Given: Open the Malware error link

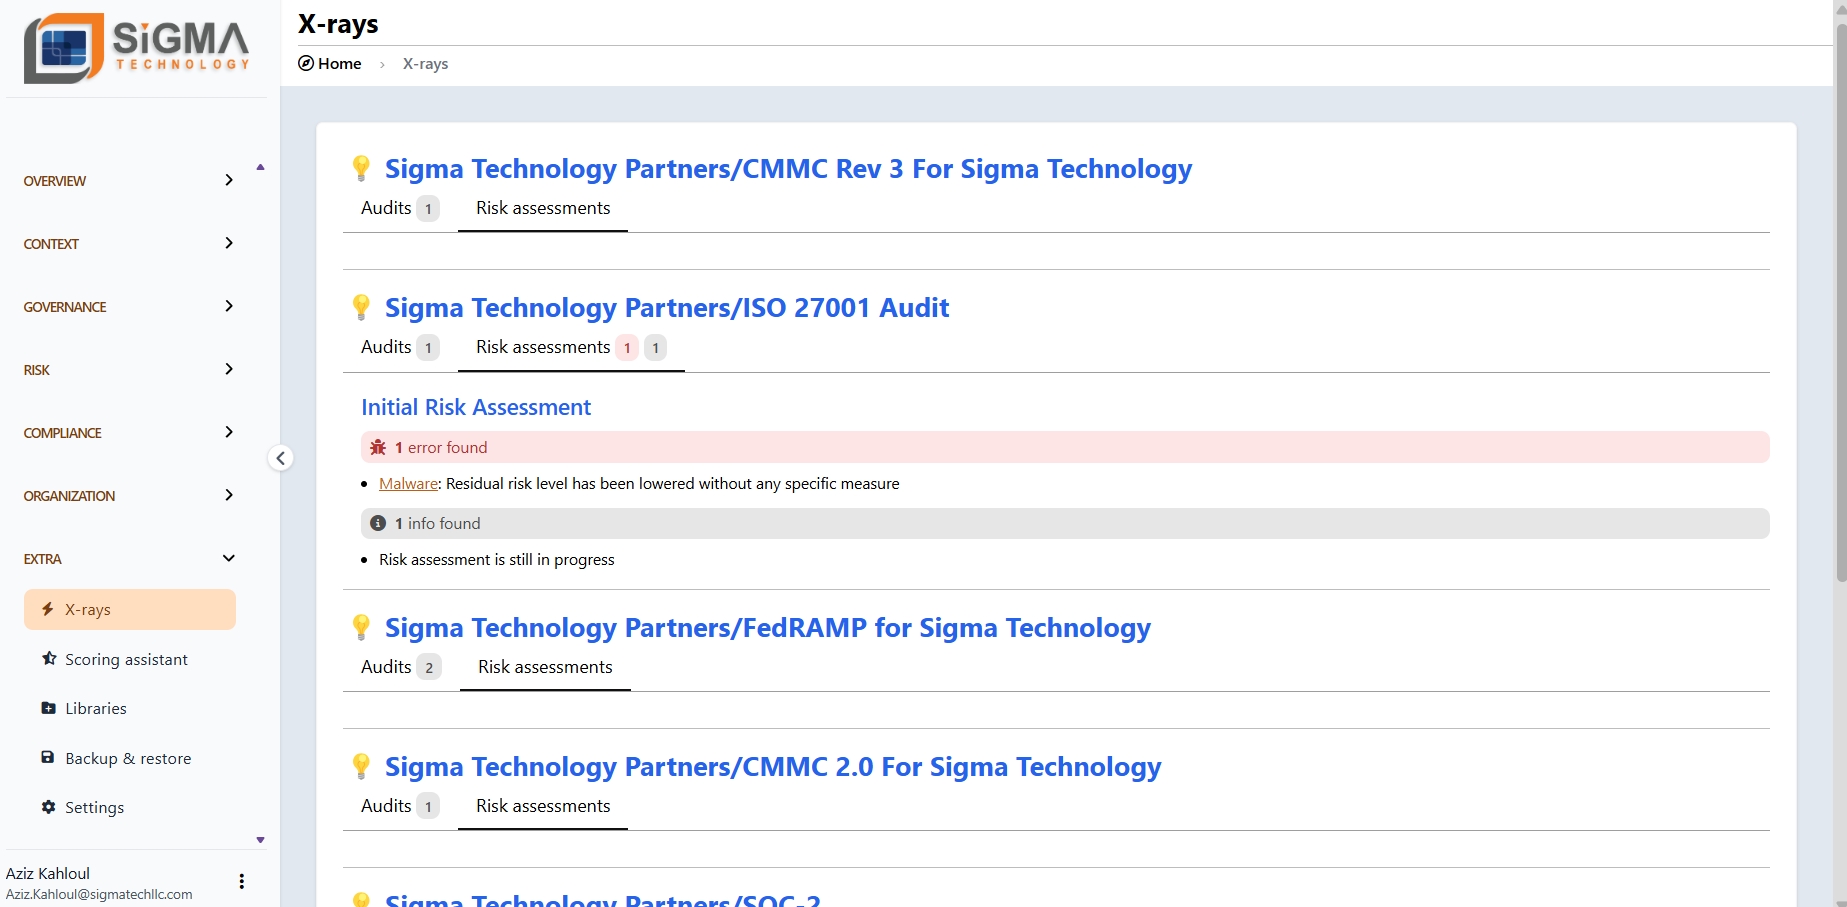Looking at the screenshot, I should tap(408, 484).
